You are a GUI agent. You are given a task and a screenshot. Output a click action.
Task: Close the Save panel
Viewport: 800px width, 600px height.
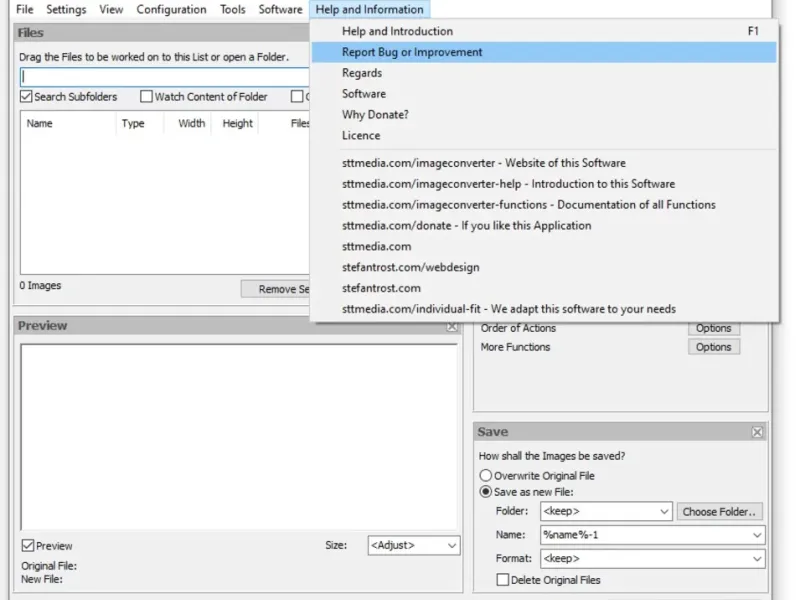pos(757,432)
